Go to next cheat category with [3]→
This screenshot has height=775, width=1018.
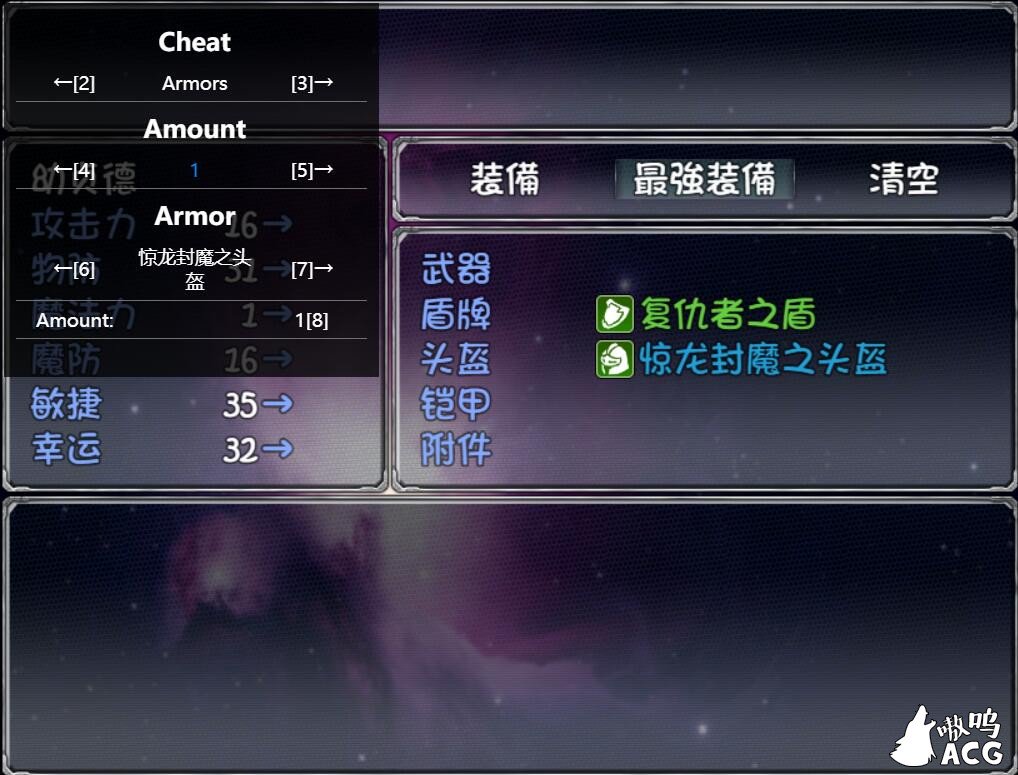coord(312,83)
